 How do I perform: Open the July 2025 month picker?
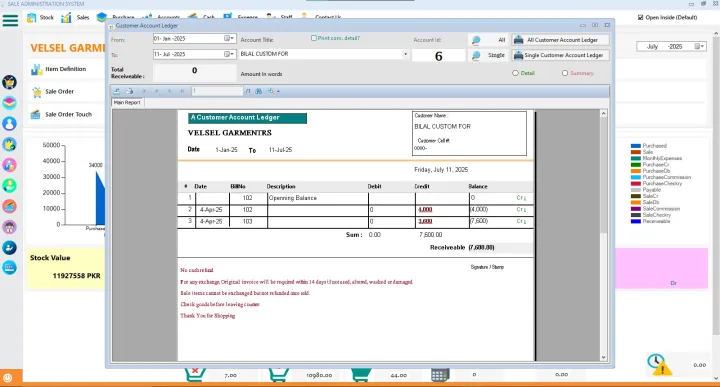point(699,46)
